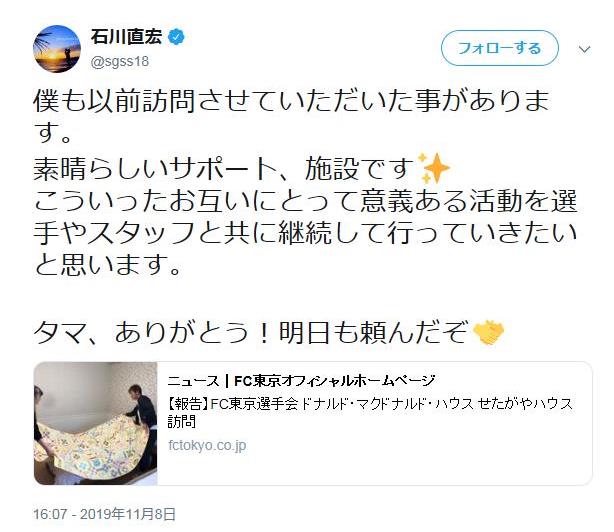Click the sparkles emoji after 施設です

(x=433, y=168)
